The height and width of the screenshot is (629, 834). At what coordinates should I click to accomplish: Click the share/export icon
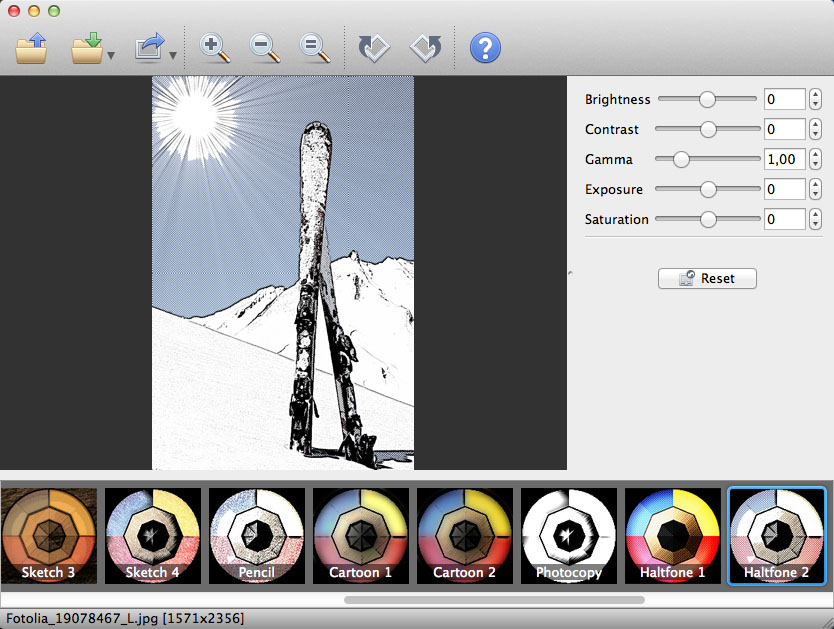149,48
